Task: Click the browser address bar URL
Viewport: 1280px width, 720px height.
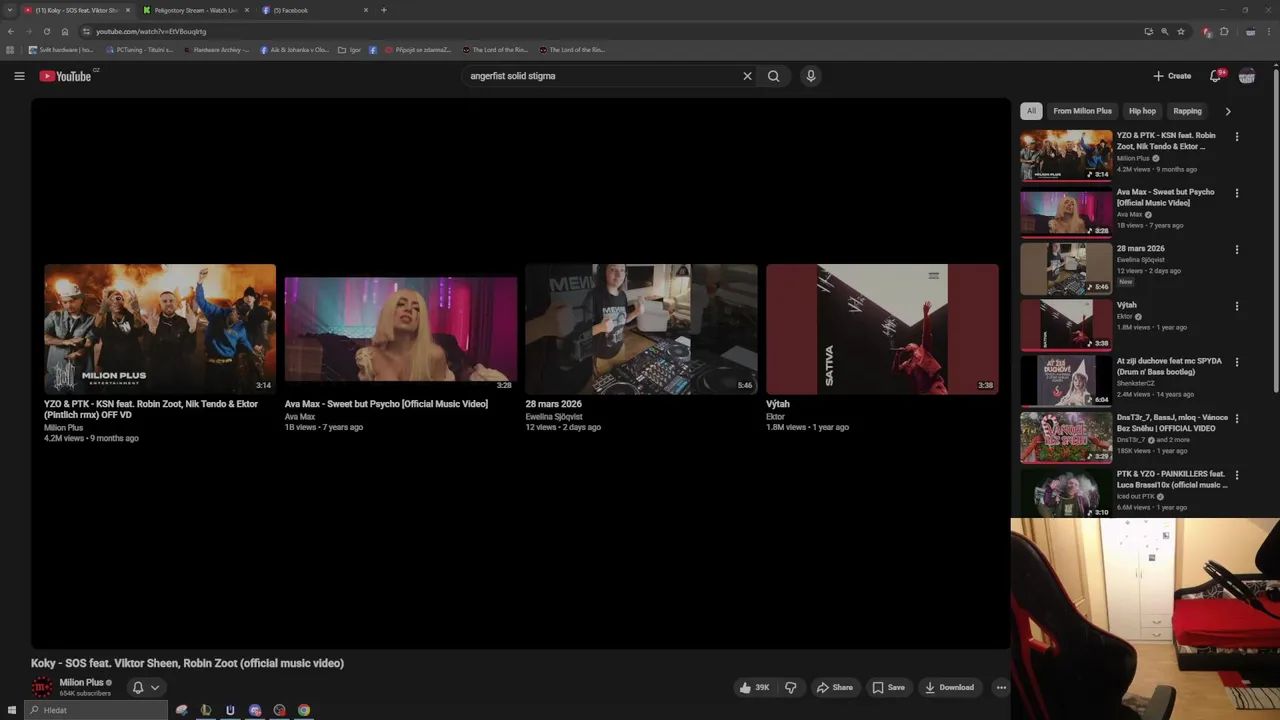Action: pos(151,31)
